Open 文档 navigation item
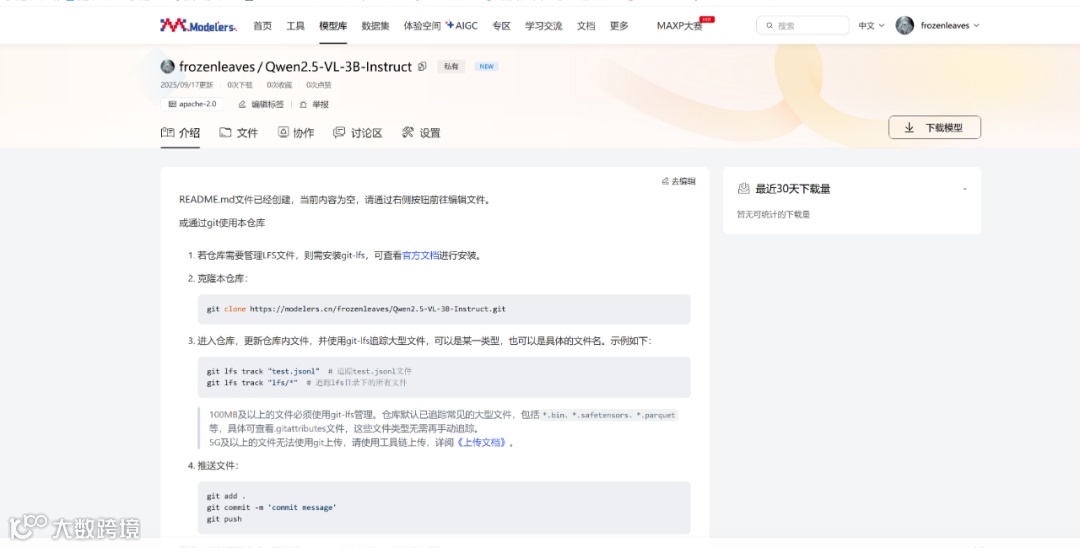This screenshot has height=548, width=1080. [586, 25]
